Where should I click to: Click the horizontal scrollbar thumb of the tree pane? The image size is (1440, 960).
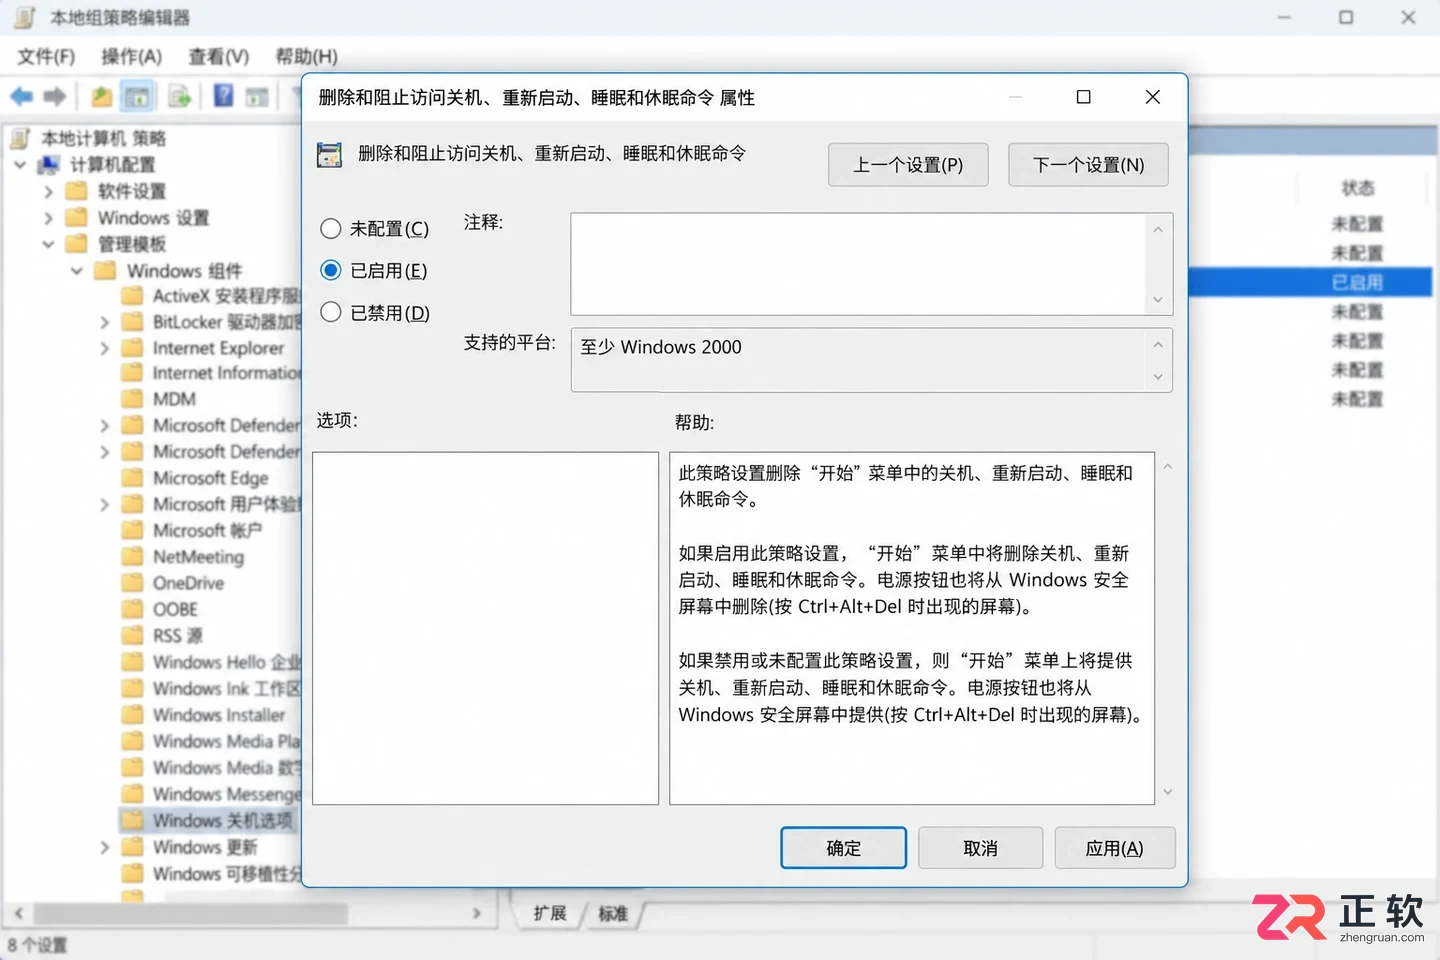click(x=190, y=913)
